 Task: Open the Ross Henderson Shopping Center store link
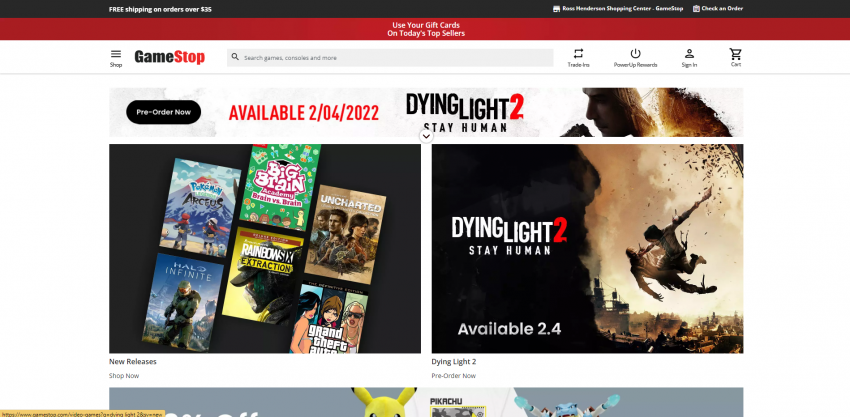tap(622, 9)
